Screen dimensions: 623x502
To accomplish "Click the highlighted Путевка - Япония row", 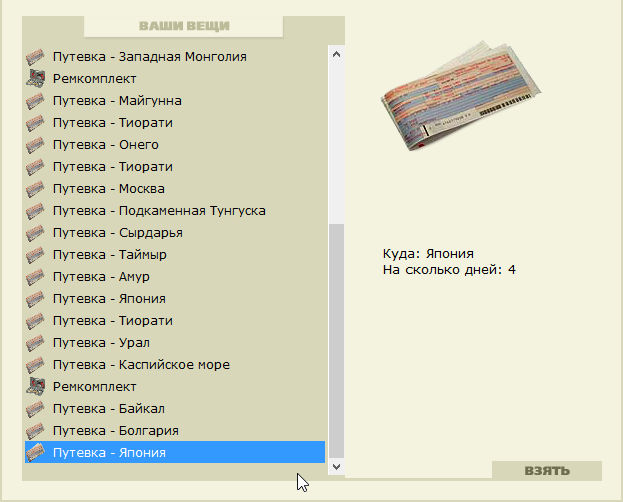I will point(175,452).
